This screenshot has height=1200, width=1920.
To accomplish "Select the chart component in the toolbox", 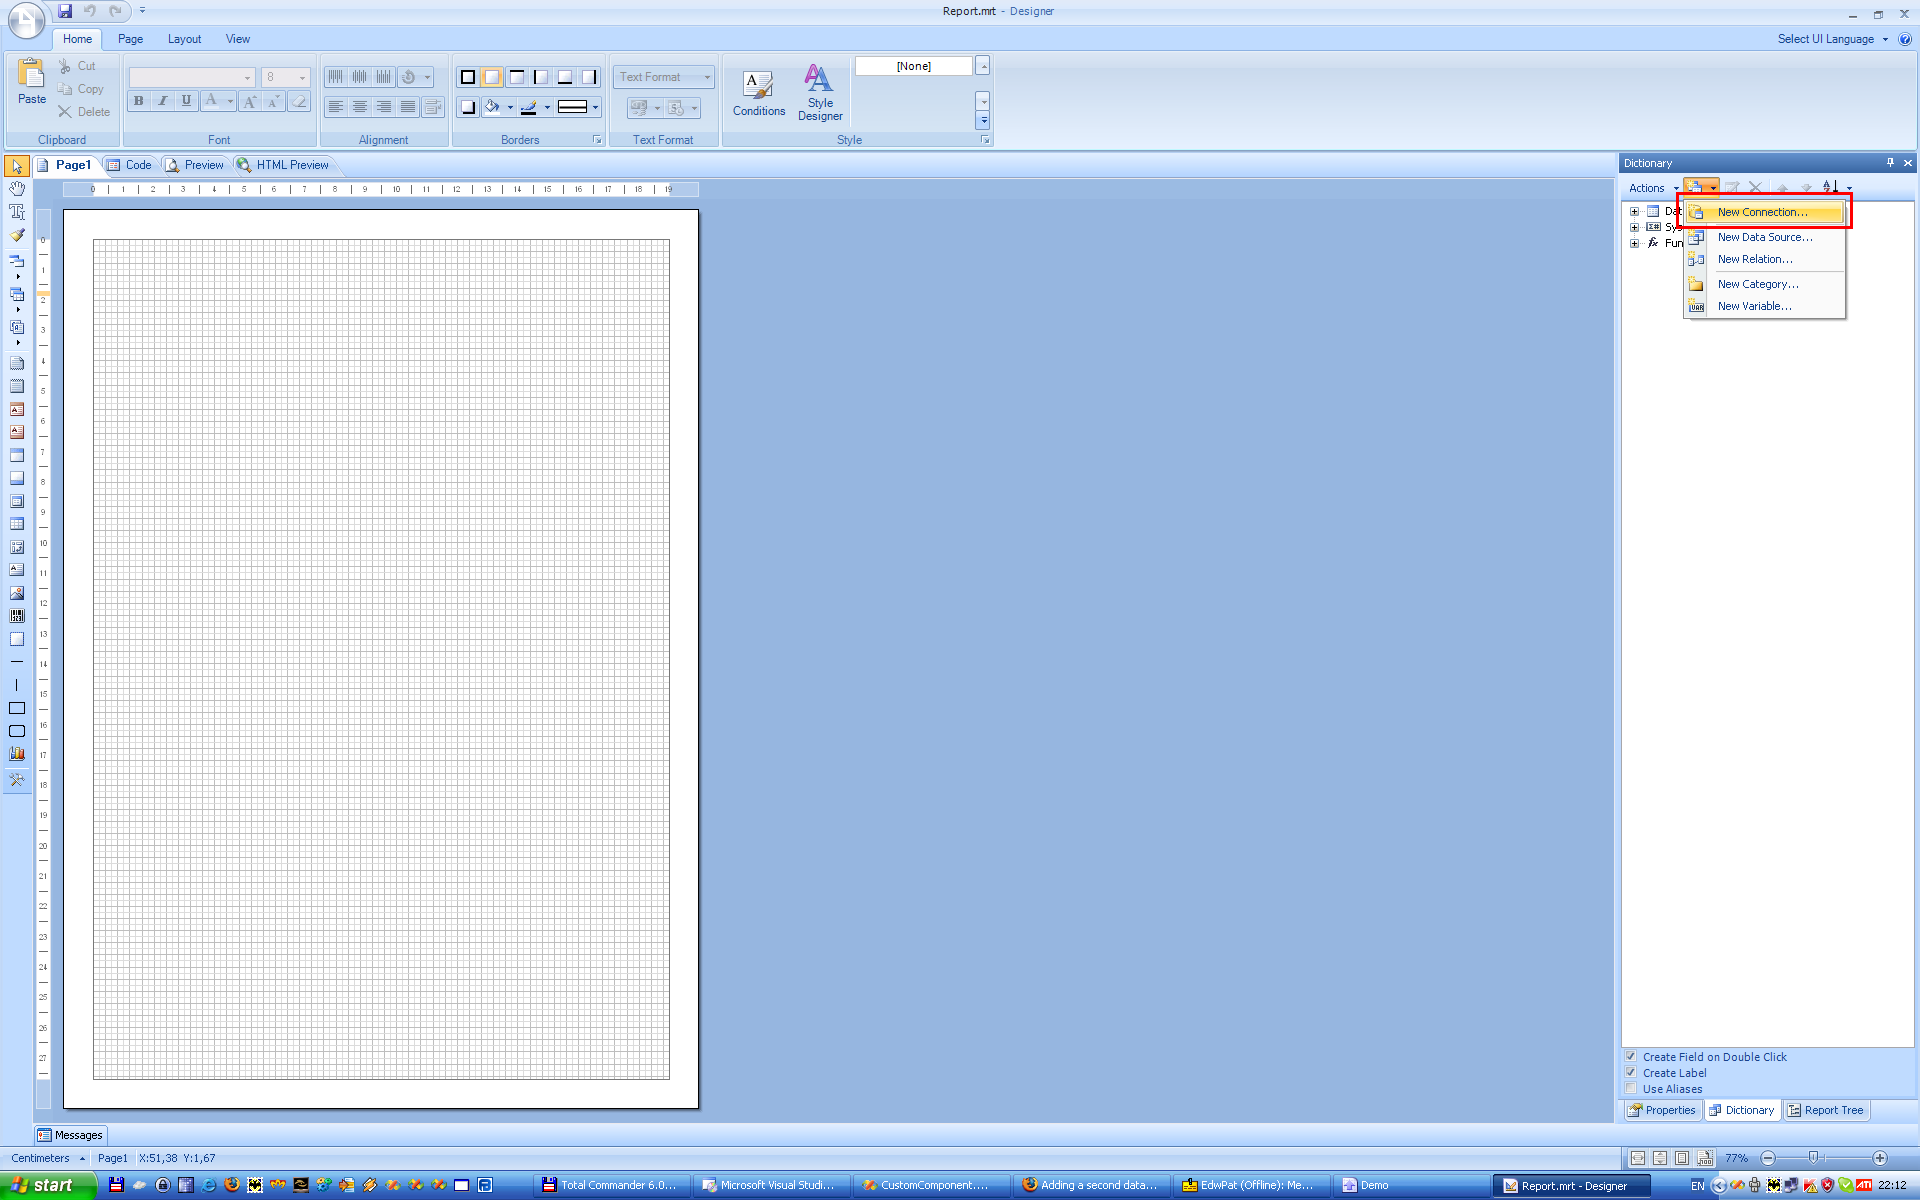I will point(17,754).
